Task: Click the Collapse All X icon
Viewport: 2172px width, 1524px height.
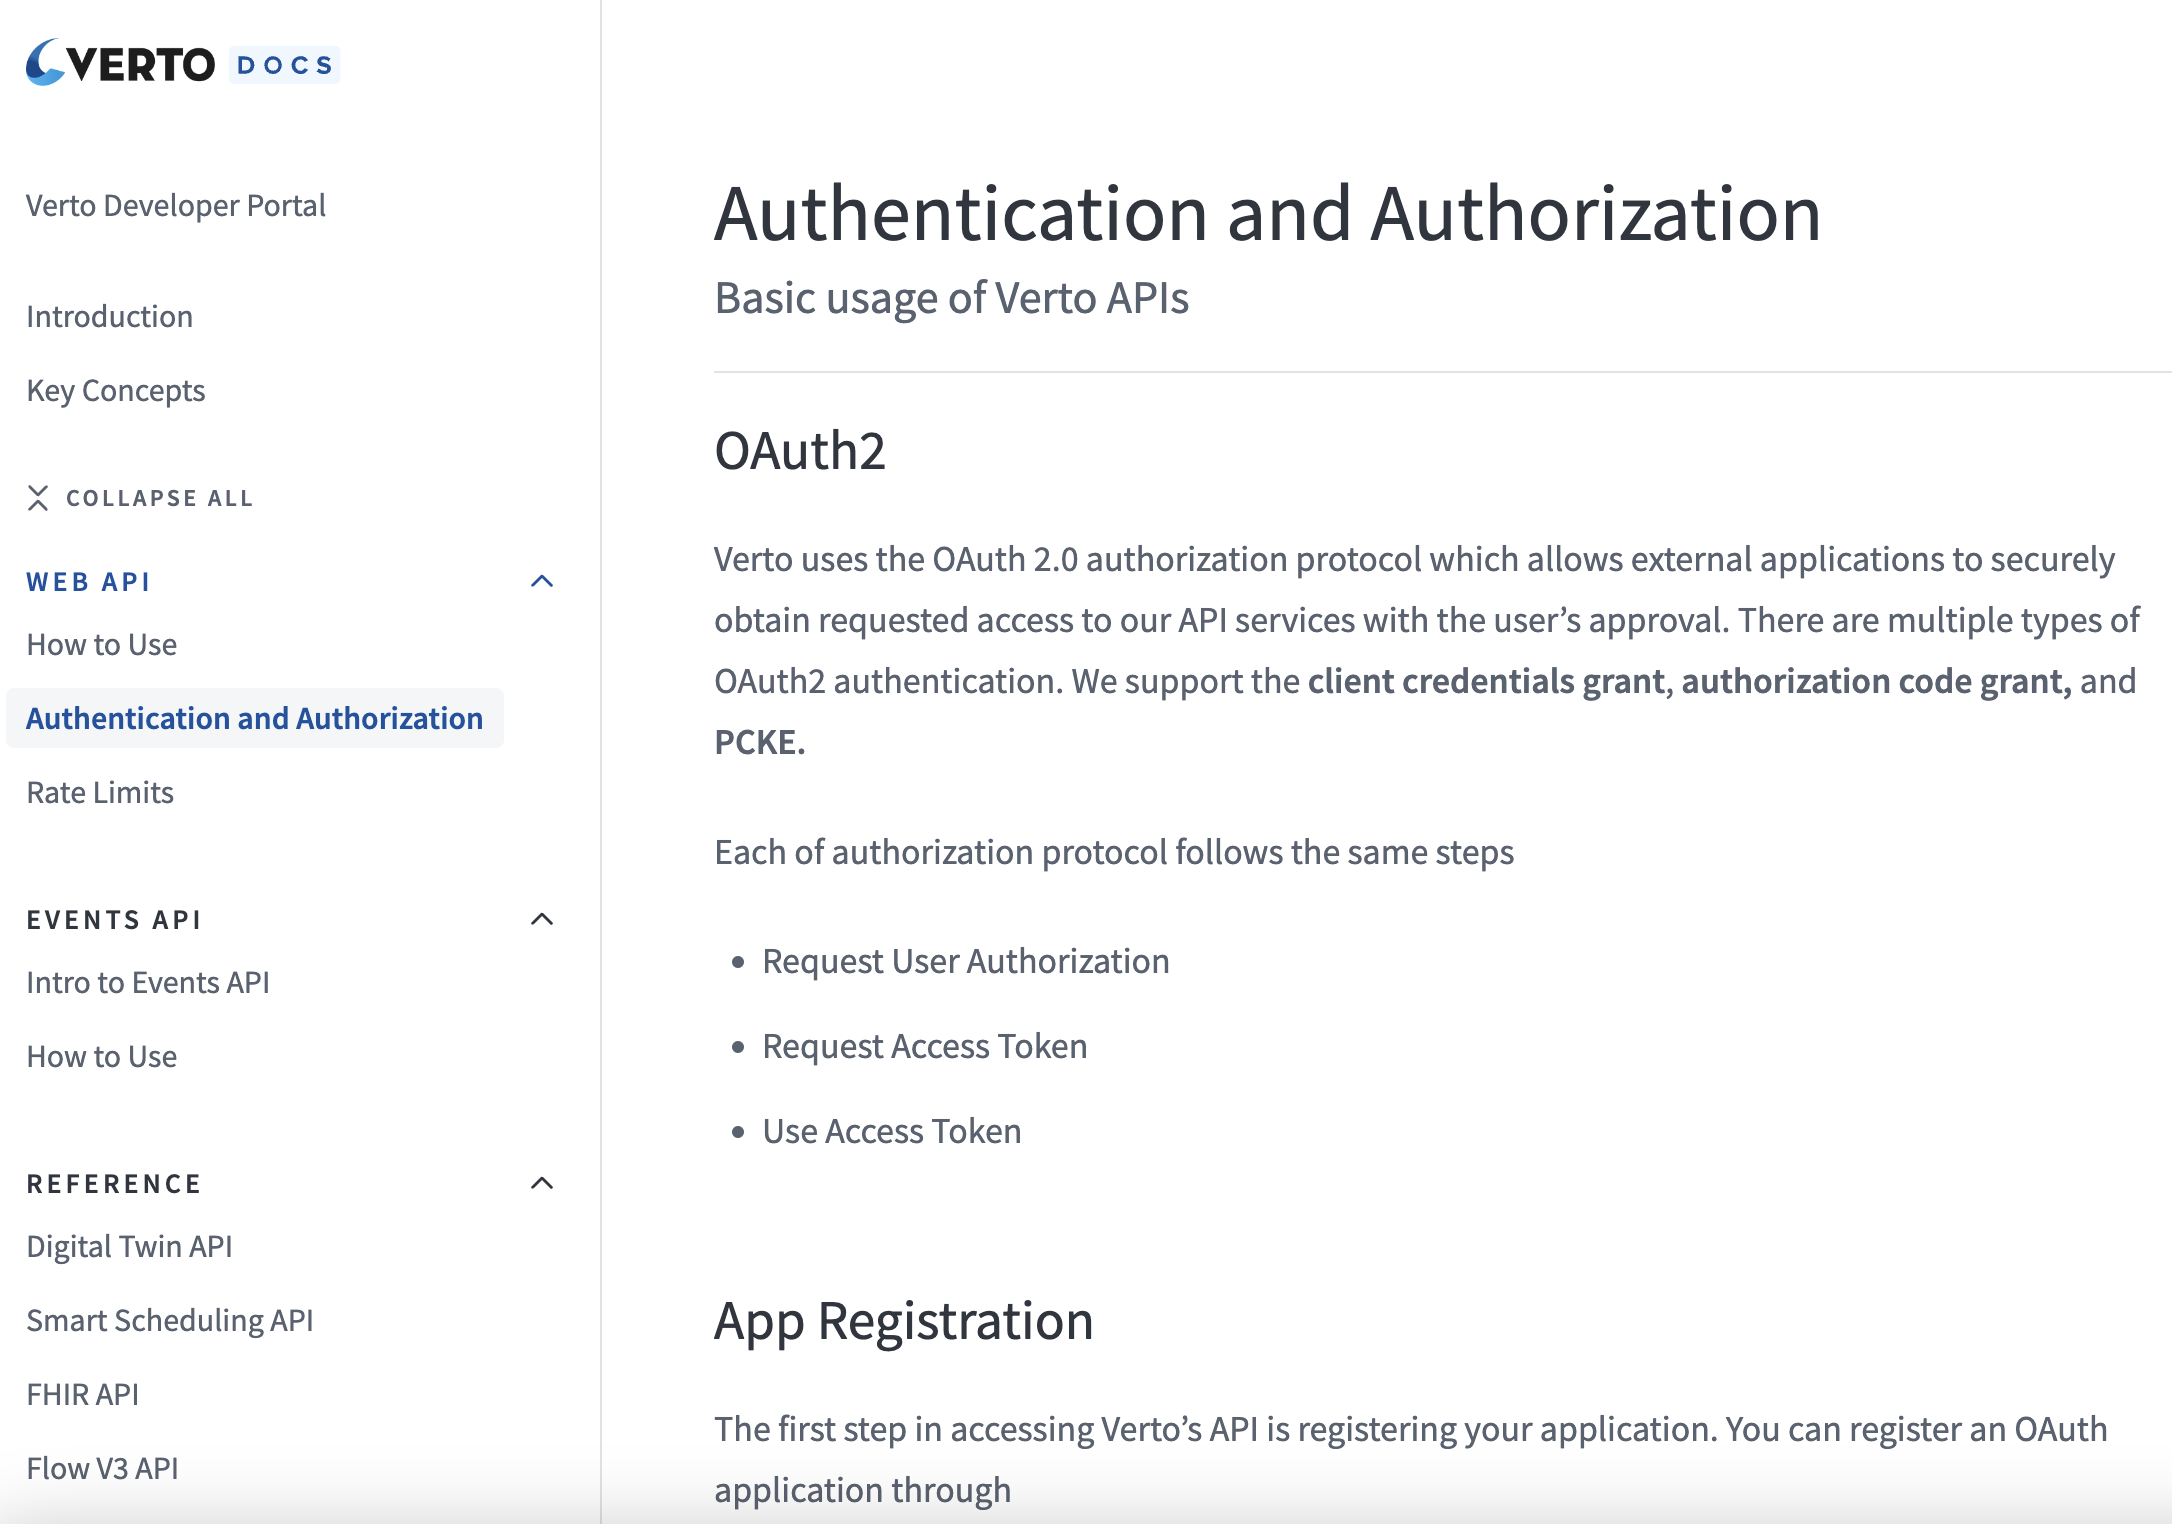Action: (x=38, y=498)
